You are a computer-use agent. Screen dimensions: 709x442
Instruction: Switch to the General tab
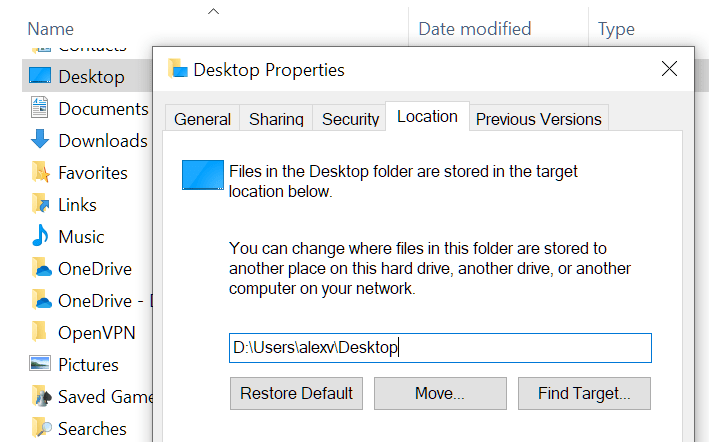(202, 119)
